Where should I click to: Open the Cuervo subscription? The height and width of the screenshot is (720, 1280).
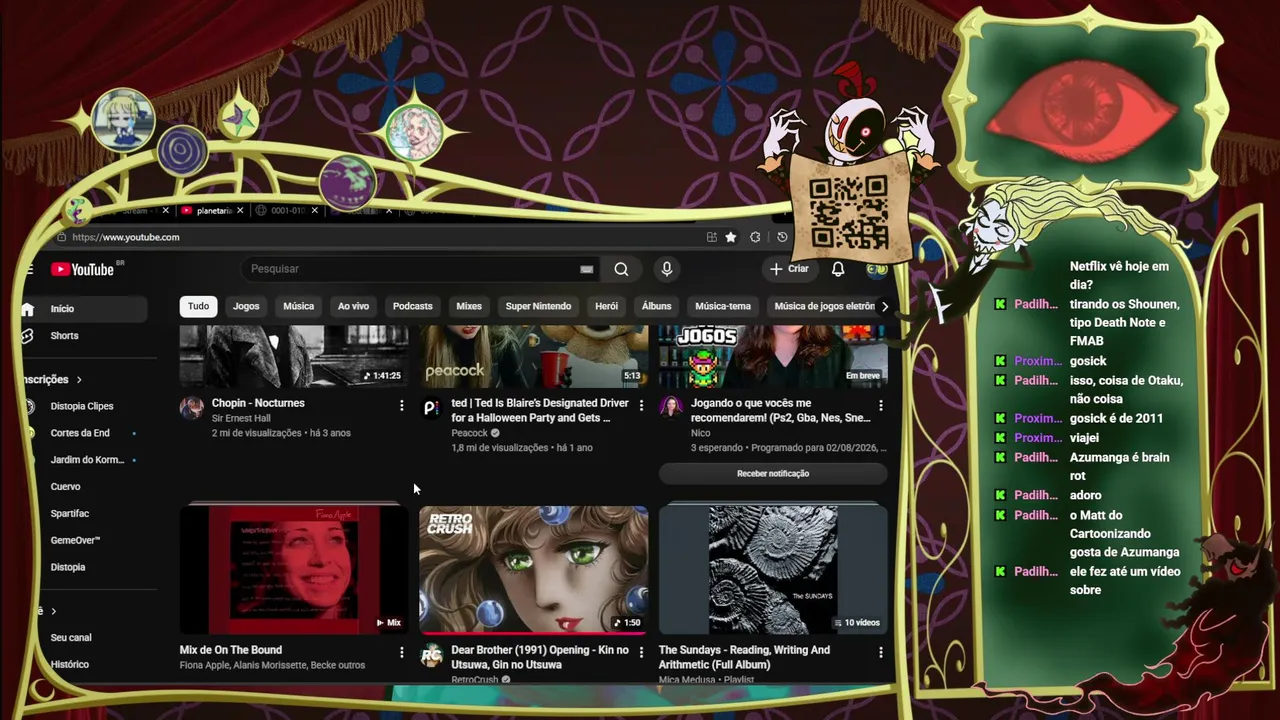66,487
